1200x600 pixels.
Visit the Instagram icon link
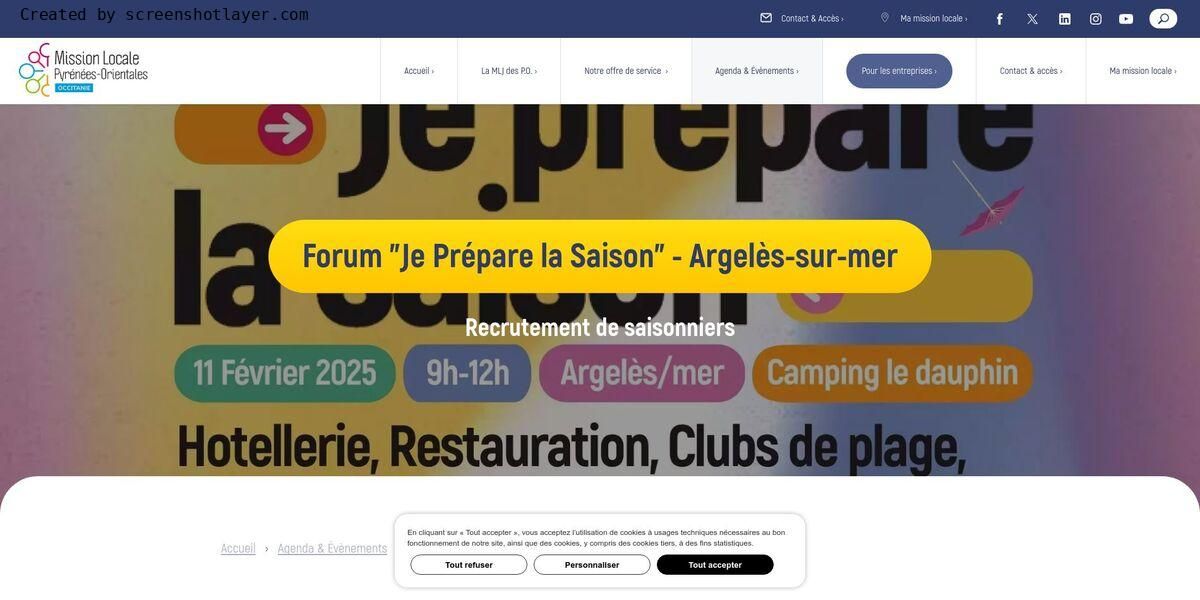click(1096, 19)
